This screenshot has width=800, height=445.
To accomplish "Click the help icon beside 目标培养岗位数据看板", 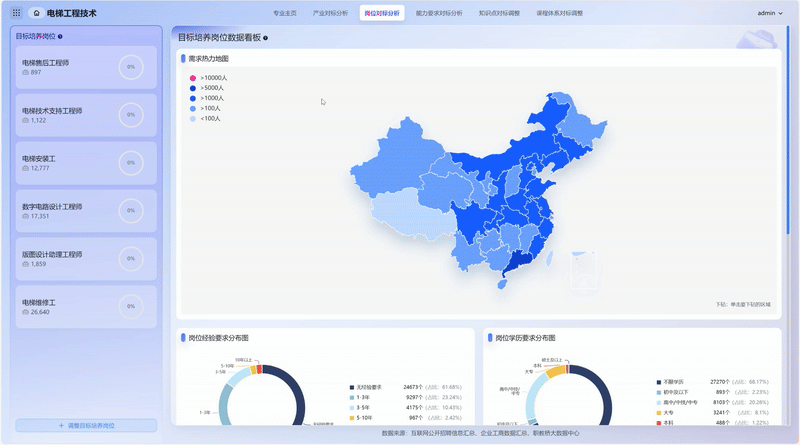I will [265, 37].
